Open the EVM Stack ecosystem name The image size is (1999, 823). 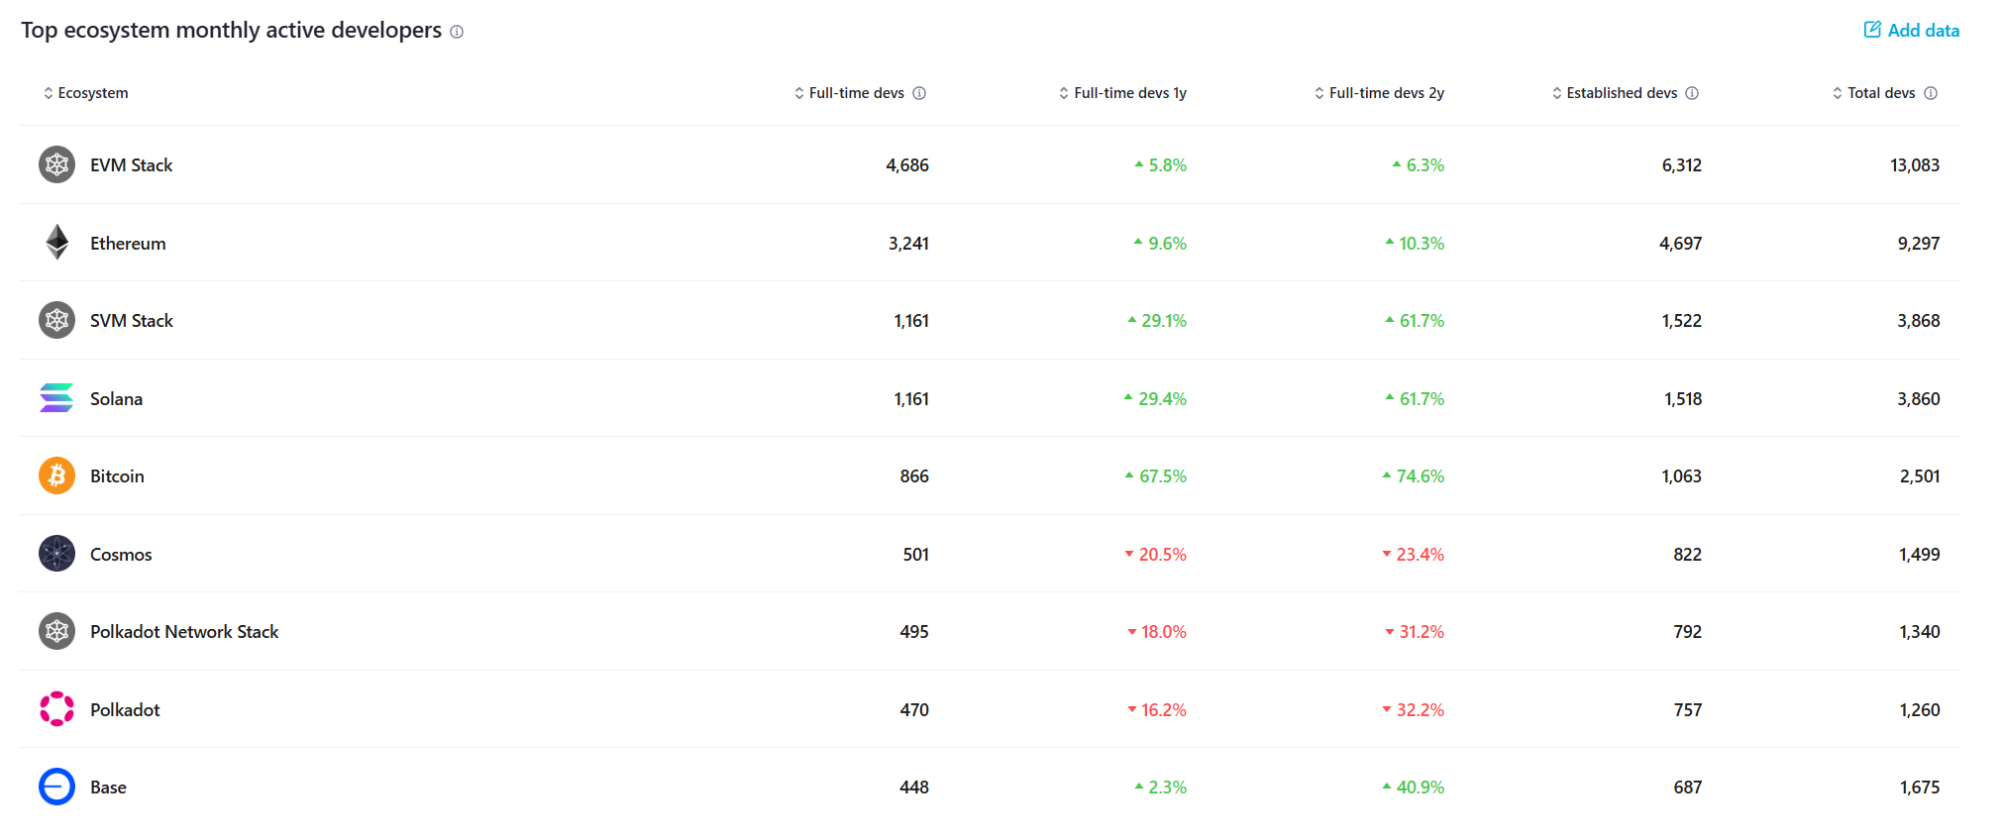pyautogui.click(x=131, y=165)
